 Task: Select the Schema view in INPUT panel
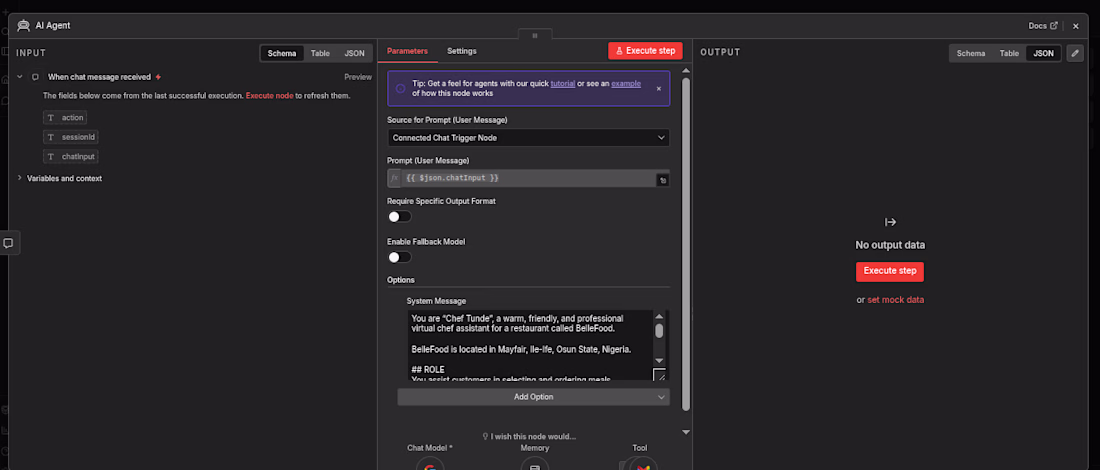coord(282,53)
